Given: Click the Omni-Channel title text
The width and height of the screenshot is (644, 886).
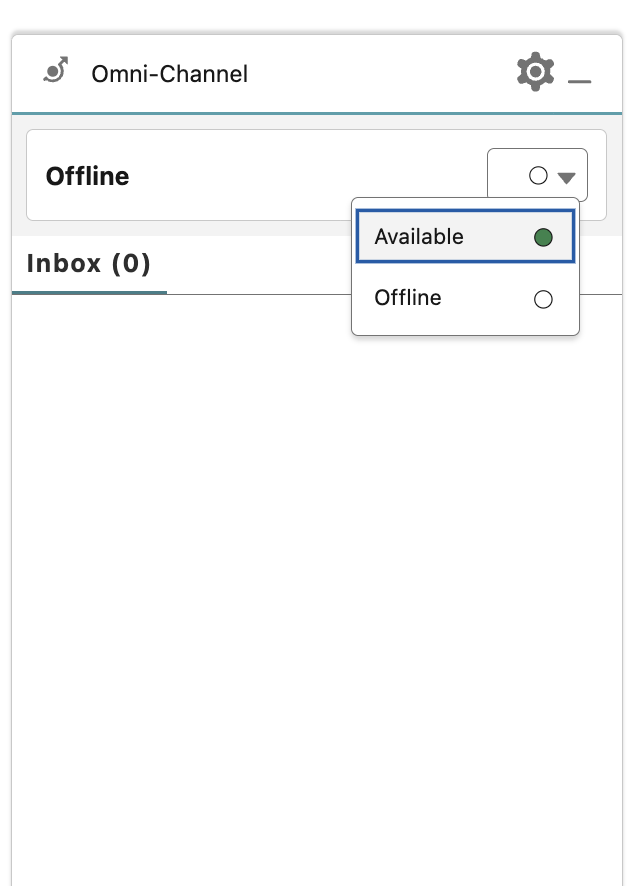Looking at the screenshot, I should click(x=169, y=73).
